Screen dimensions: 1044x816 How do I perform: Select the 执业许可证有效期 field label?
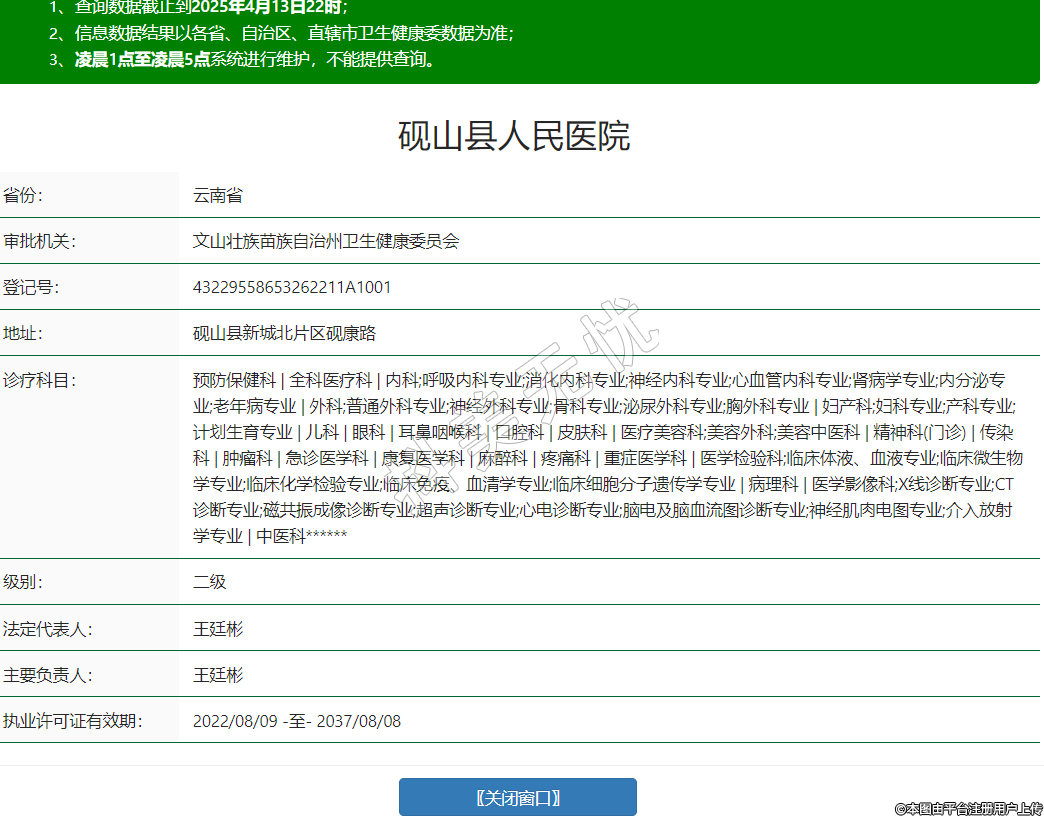click(x=72, y=721)
